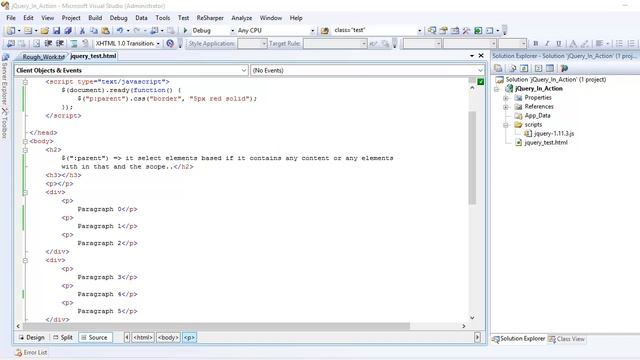The image size is (640, 360).
Task: Click the Cut scissors icon
Action: coord(82,31)
